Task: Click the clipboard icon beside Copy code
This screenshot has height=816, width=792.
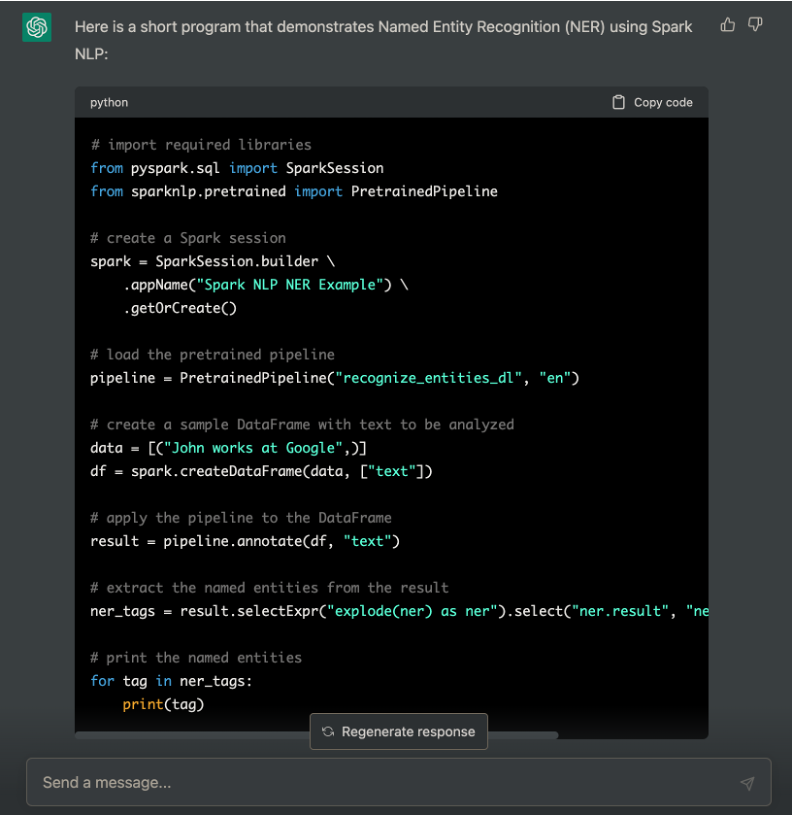Action: pyautogui.click(x=618, y=103)
